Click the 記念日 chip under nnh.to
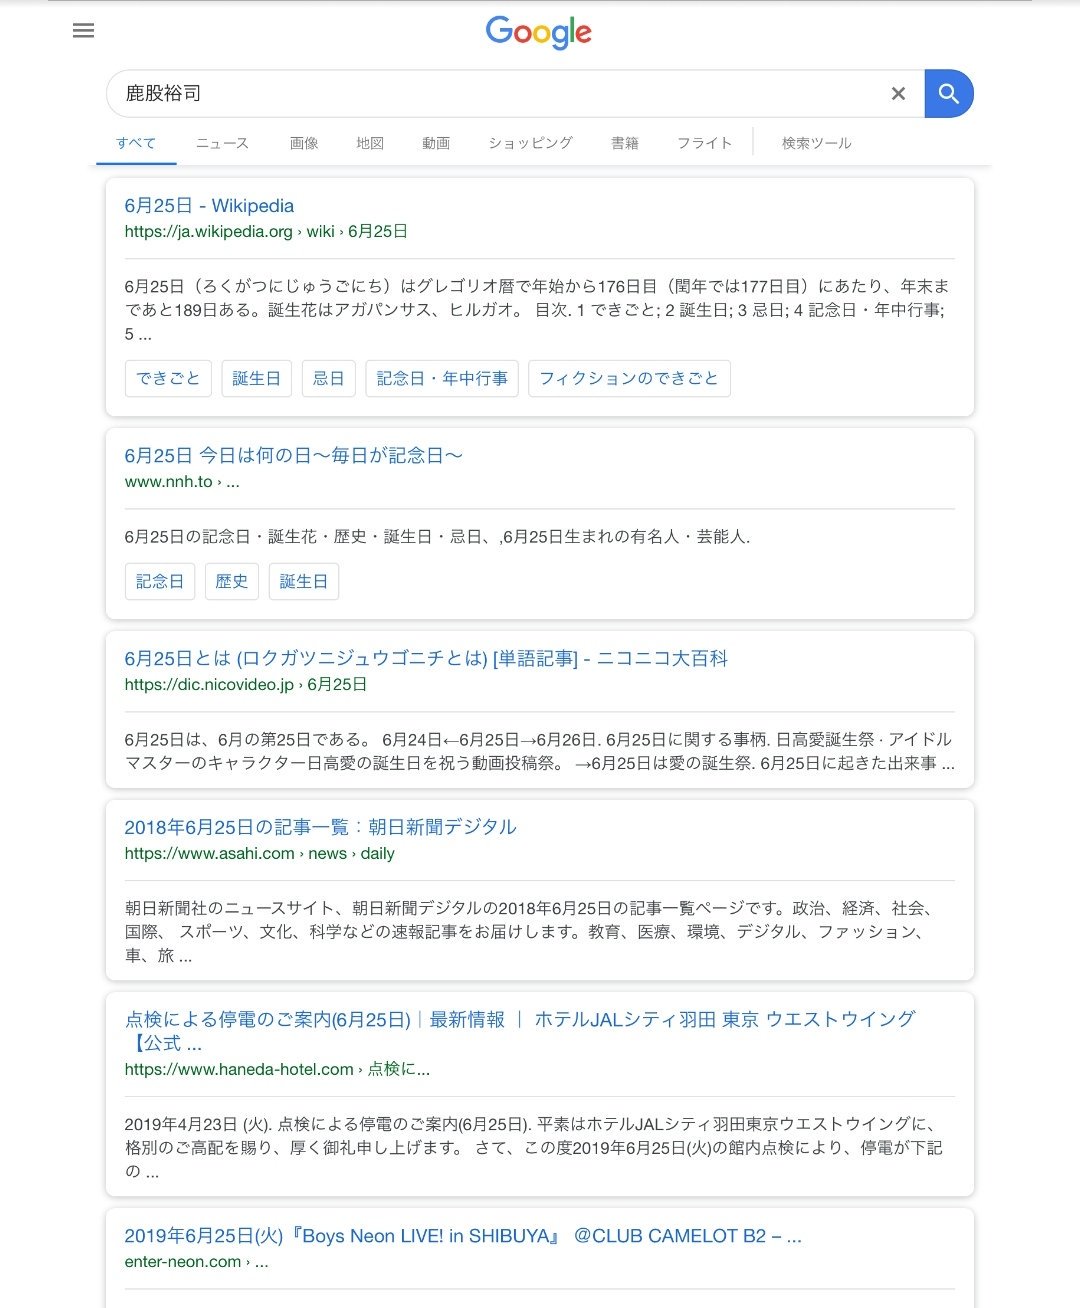Viewport: 1080px width, 1308px height. click(x=160, y=581)
